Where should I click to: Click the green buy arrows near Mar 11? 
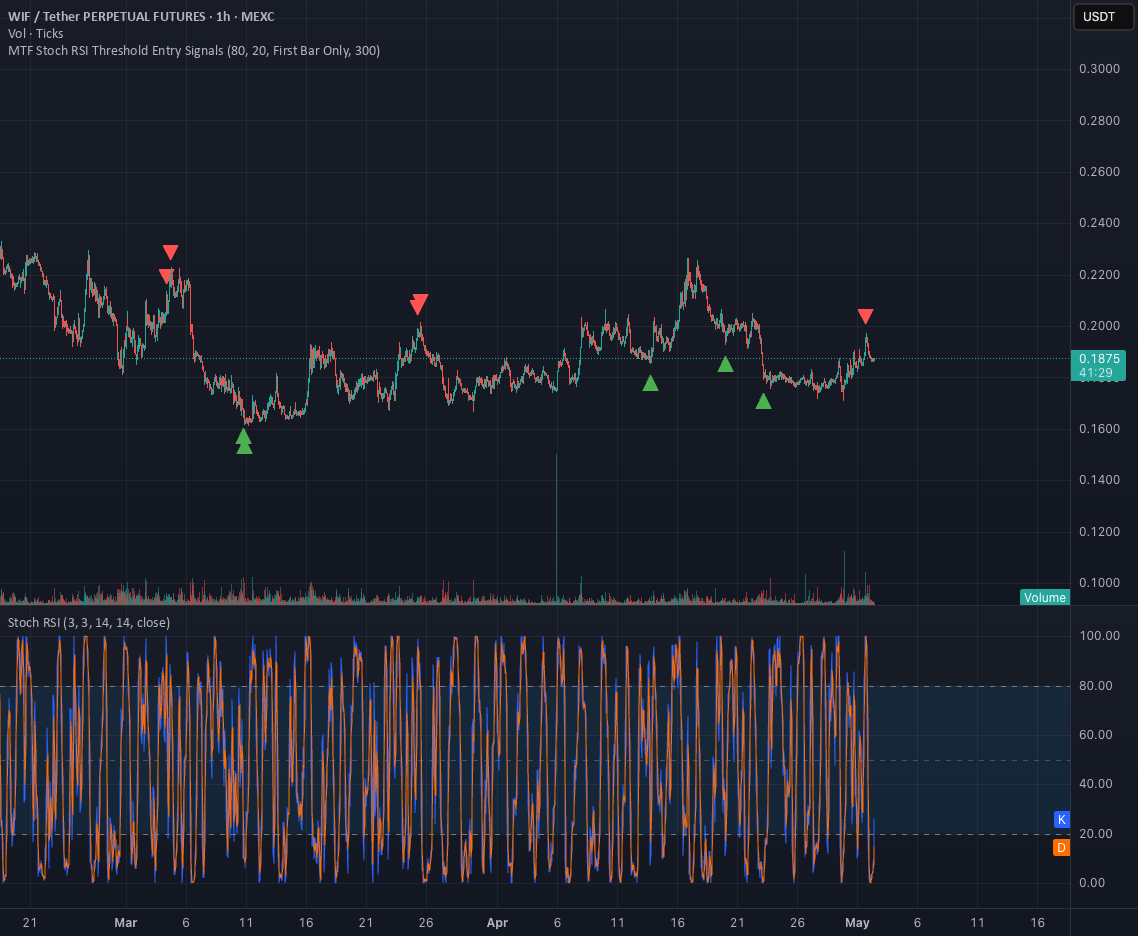click(244, 441)
